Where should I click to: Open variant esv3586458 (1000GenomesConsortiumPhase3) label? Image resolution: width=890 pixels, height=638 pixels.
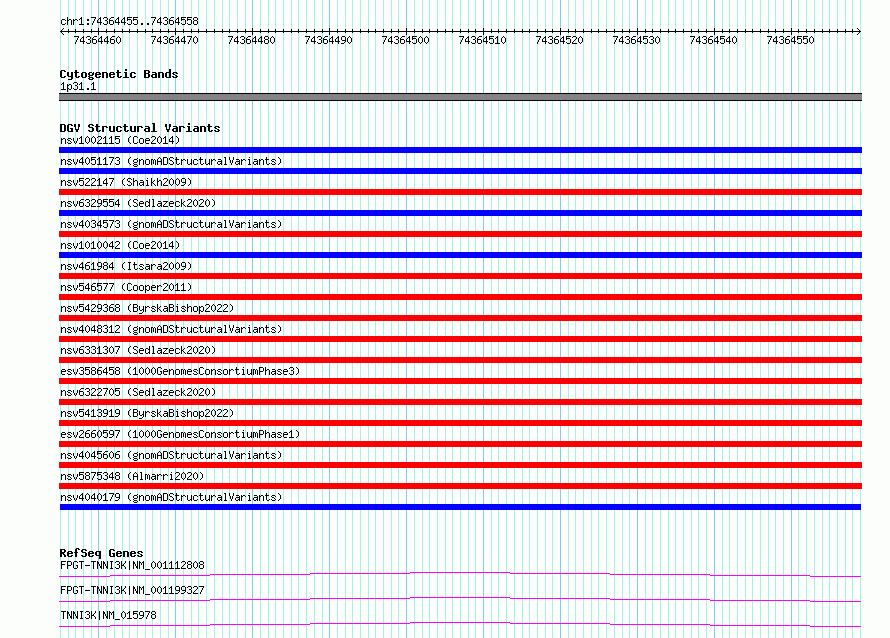point(180,371)
